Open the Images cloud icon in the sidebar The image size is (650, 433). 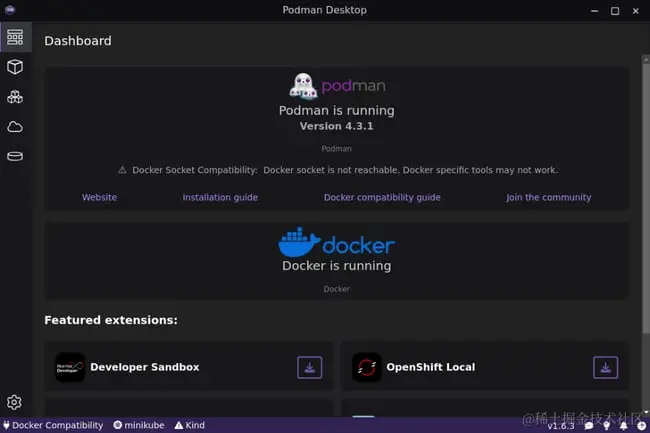[x=15, y=127]
